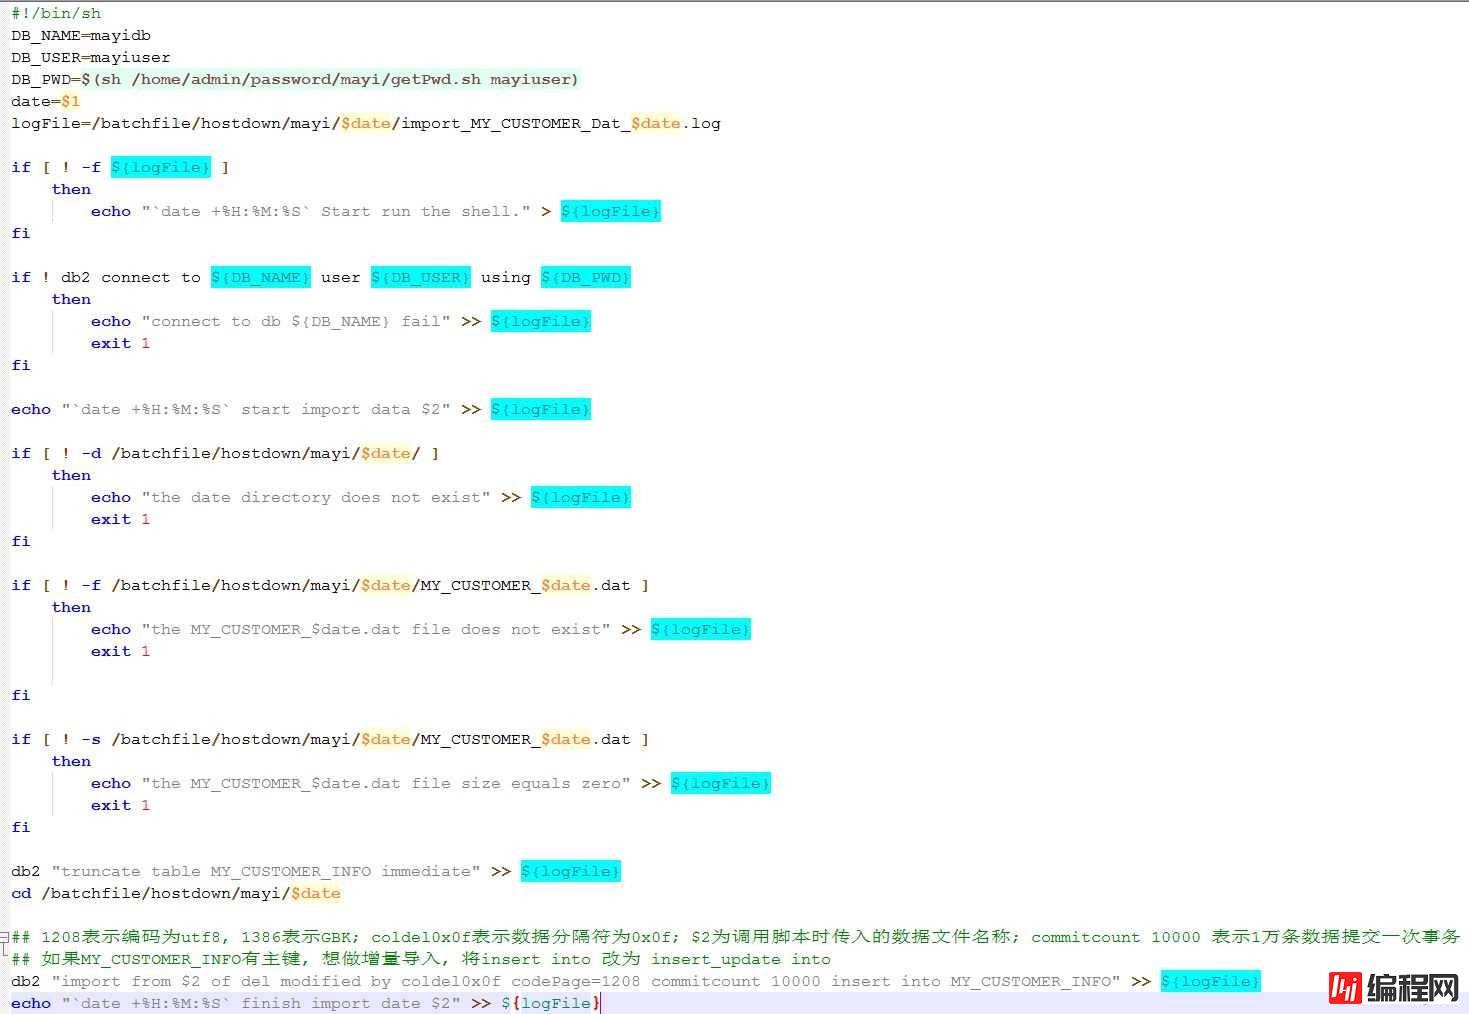Click 'insert_update into' in second comment
This screenshot has width=1469, height=1014.
coord(741,959)
